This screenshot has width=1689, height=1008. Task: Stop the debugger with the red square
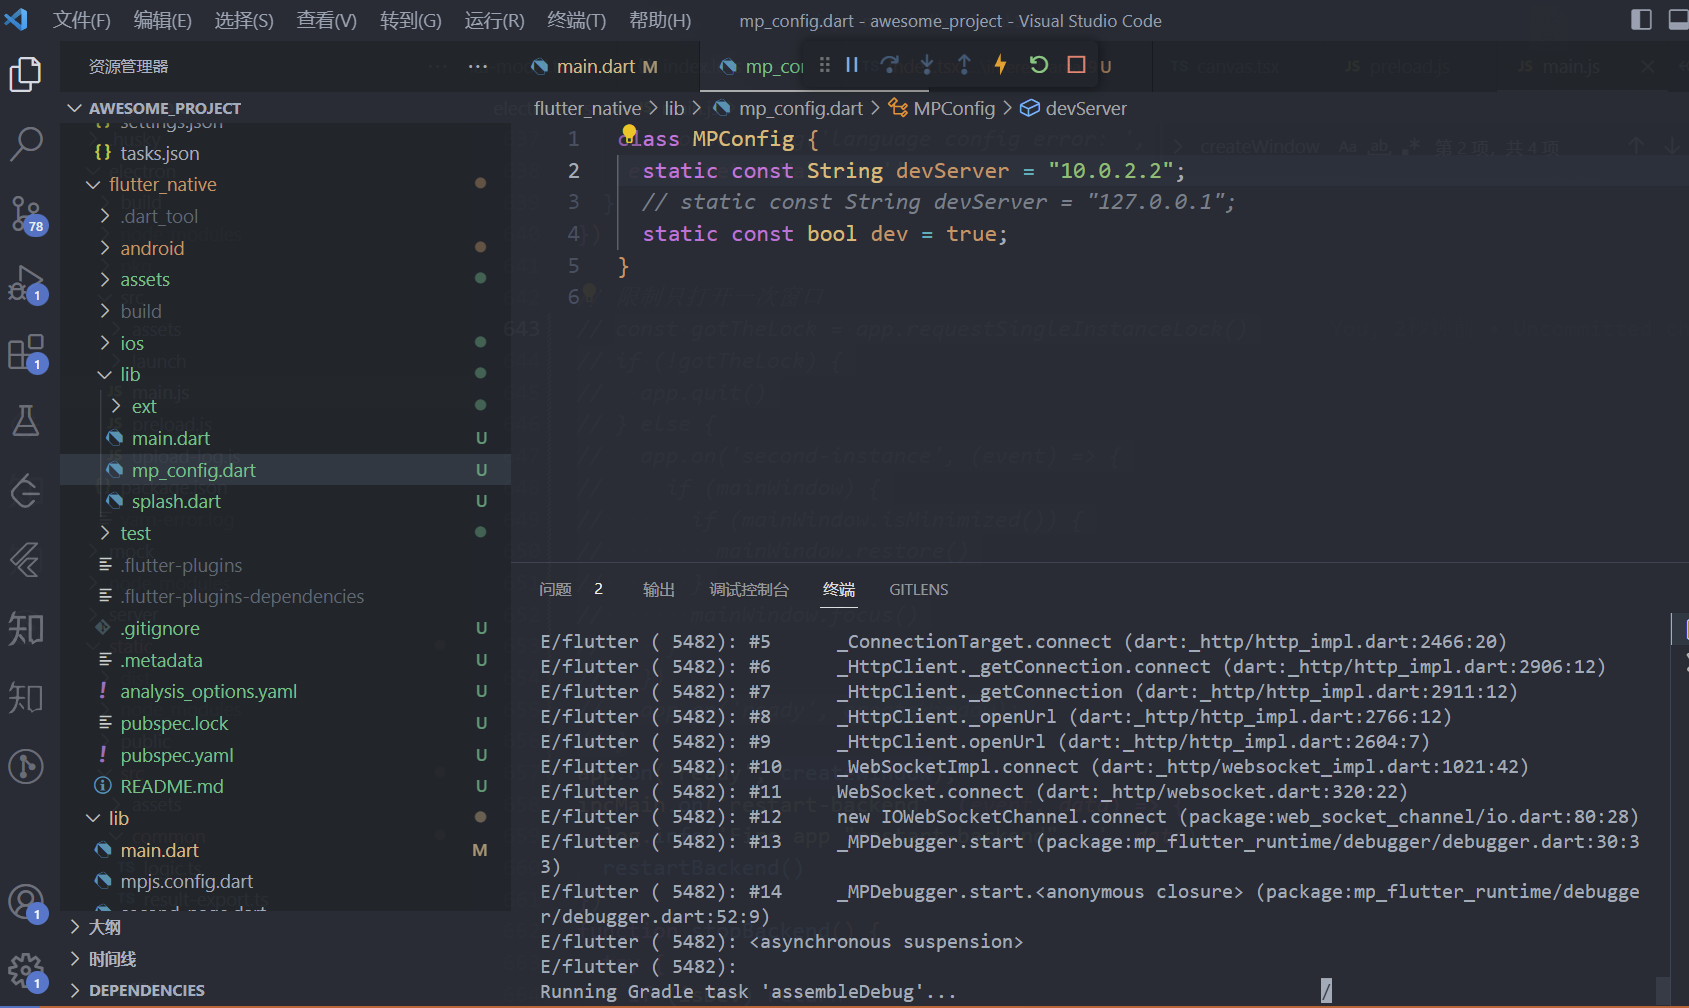click(1076, 64)
